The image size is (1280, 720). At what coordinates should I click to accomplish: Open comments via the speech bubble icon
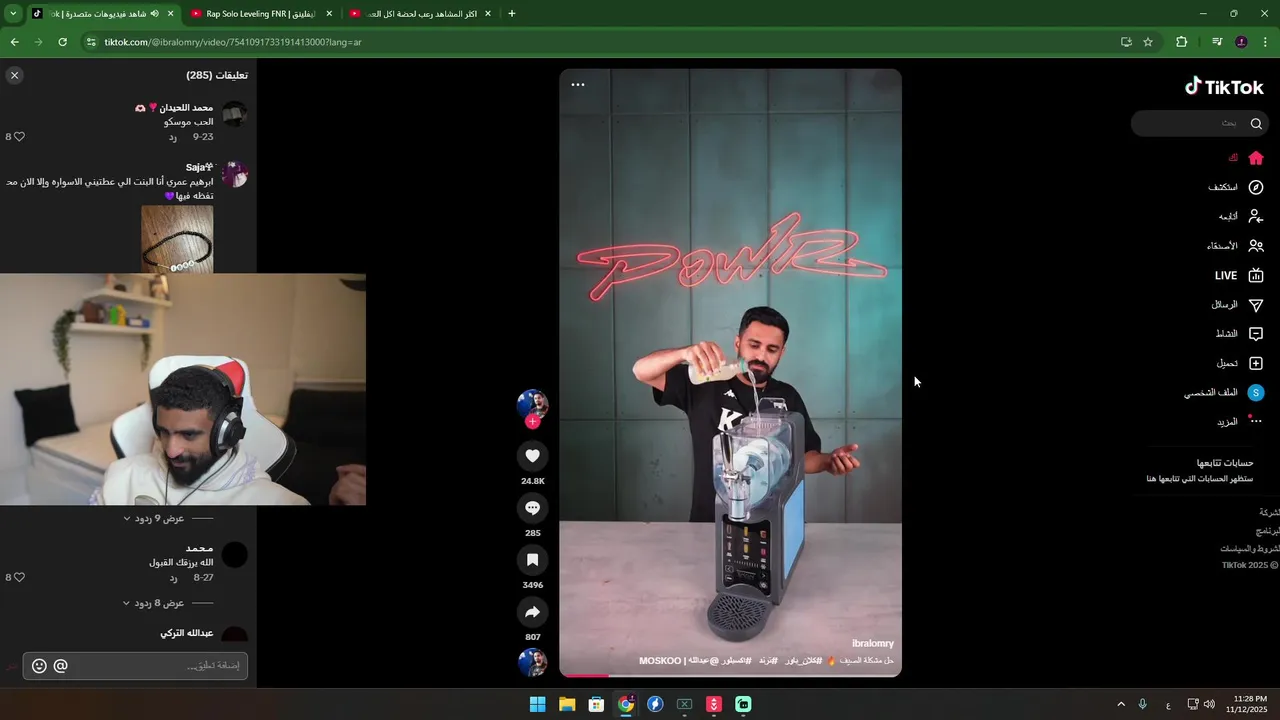[532, 508]
